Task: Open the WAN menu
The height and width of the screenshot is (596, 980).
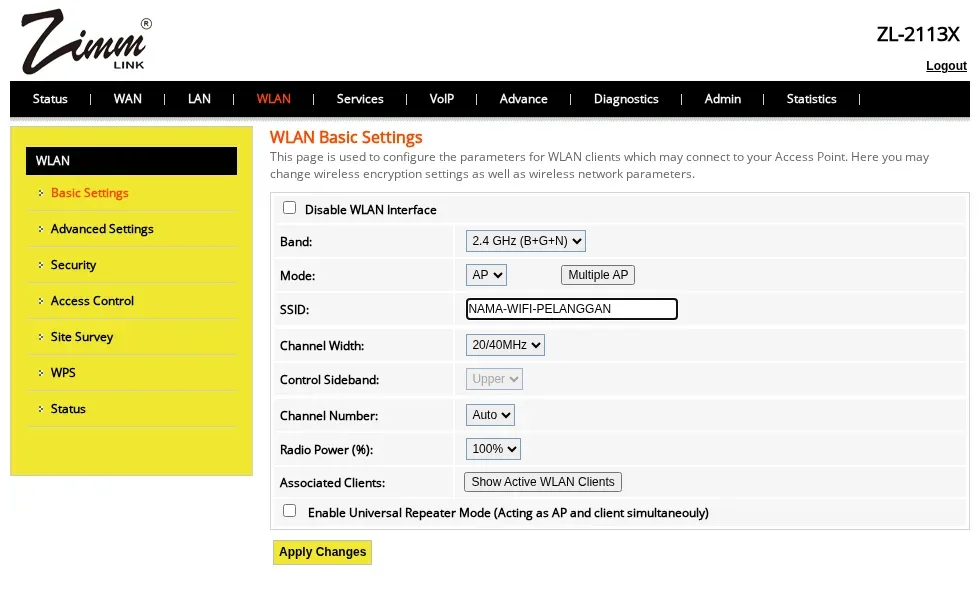Action: point(128,99)
